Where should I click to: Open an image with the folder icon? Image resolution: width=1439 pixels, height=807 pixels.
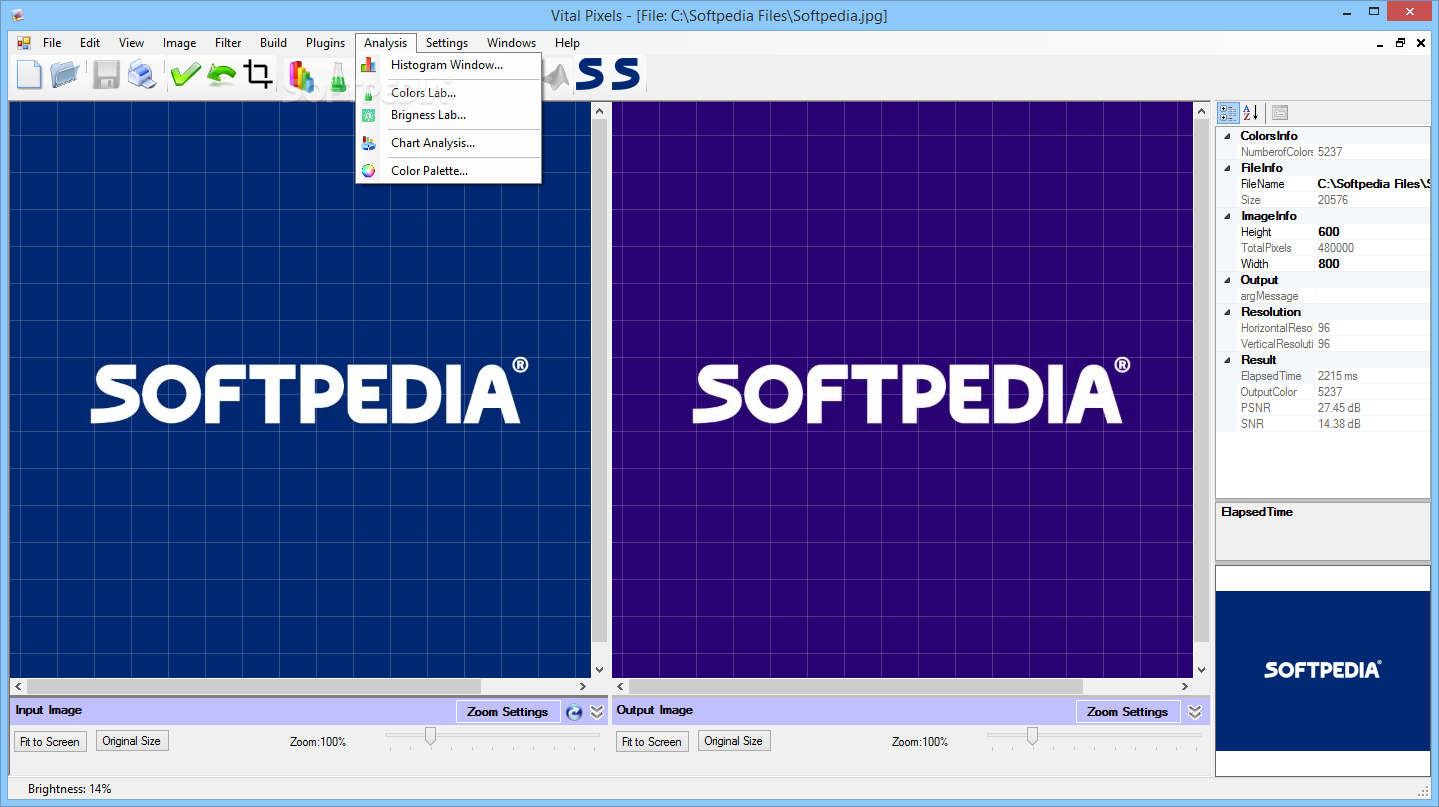coord(66,74)
